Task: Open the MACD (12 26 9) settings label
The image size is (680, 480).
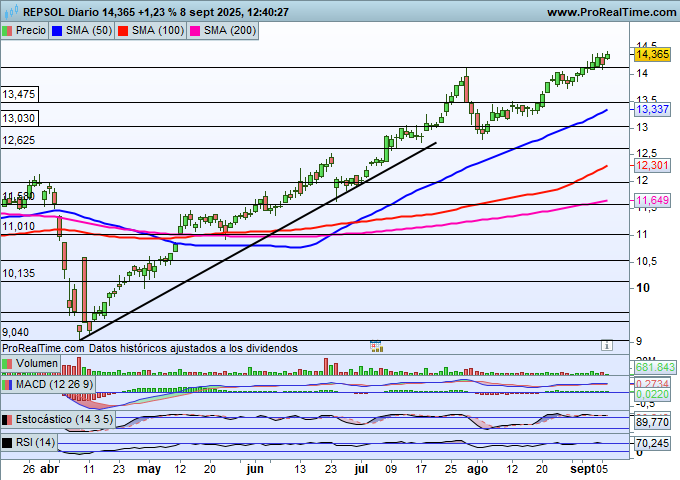Action: coord(55,384)
